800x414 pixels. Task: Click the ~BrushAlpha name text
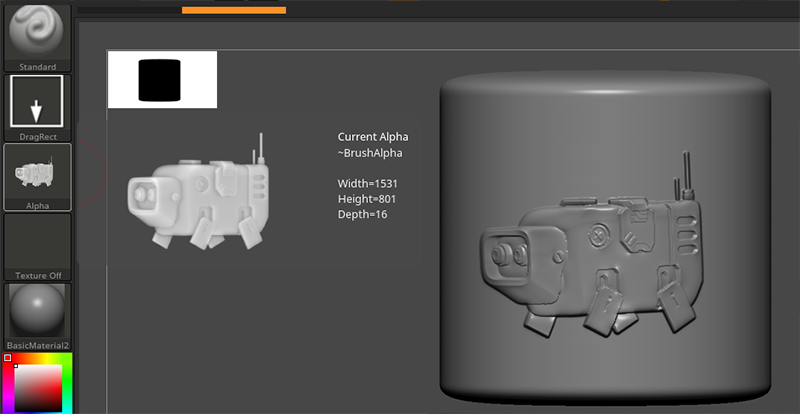pos(371,153)
